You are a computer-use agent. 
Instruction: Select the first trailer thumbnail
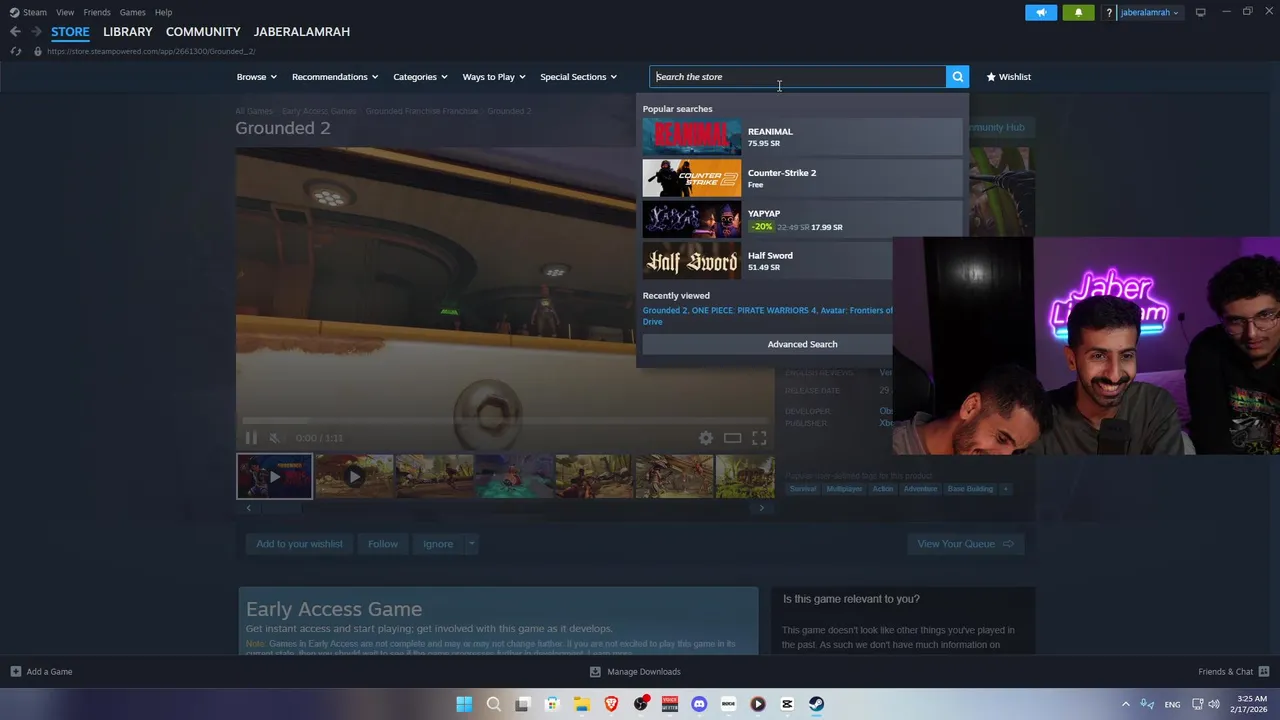[x=274, y=476]
